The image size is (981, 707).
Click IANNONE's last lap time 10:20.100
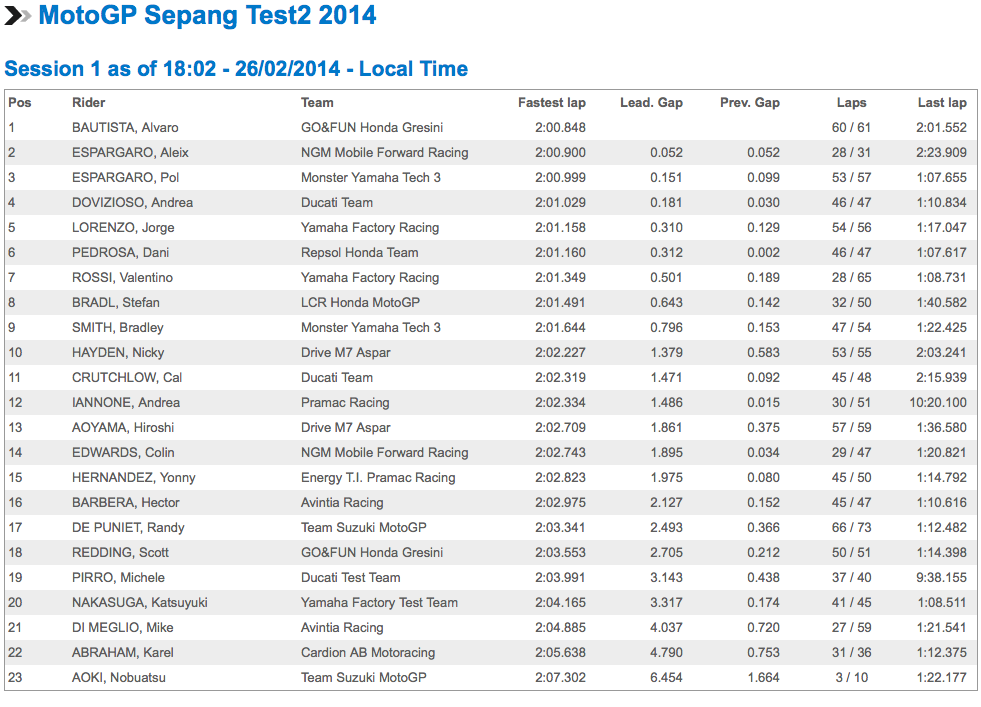tap(938, 403)
